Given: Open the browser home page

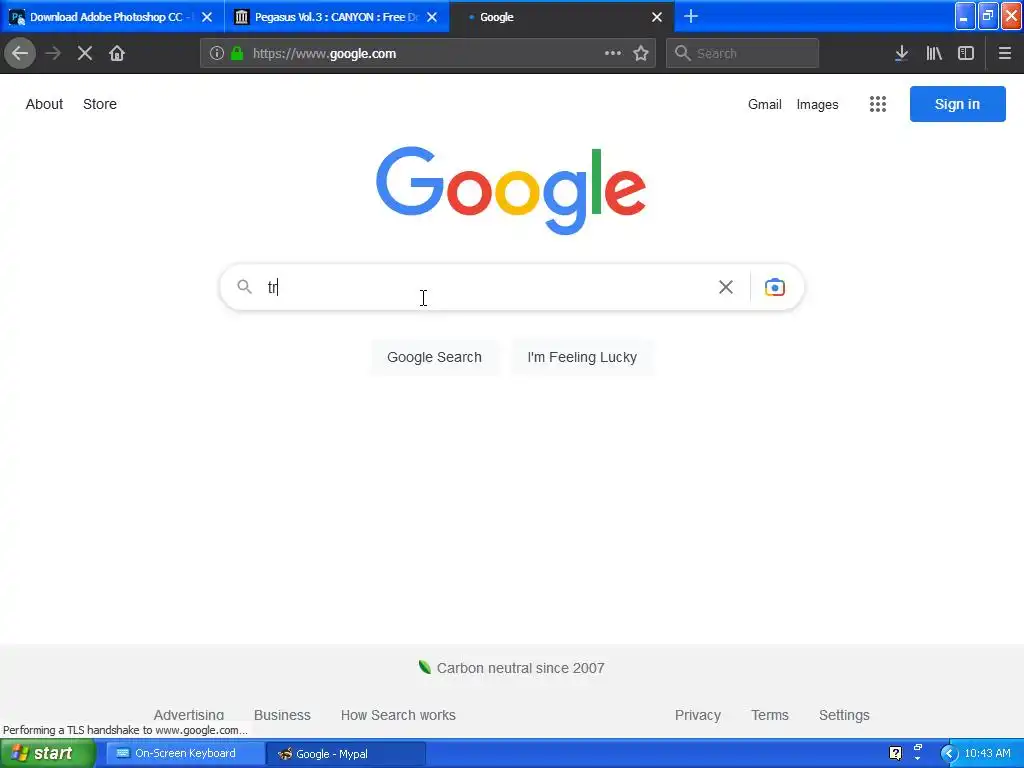Looking at the screenshot, I should (x=117, y=53).
